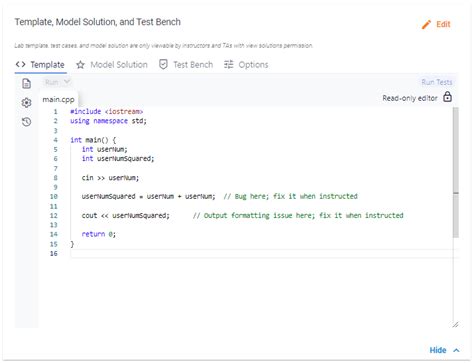474x363 pixels.
Task: Click the editor resize handle corner
Action: coord(456,324)
